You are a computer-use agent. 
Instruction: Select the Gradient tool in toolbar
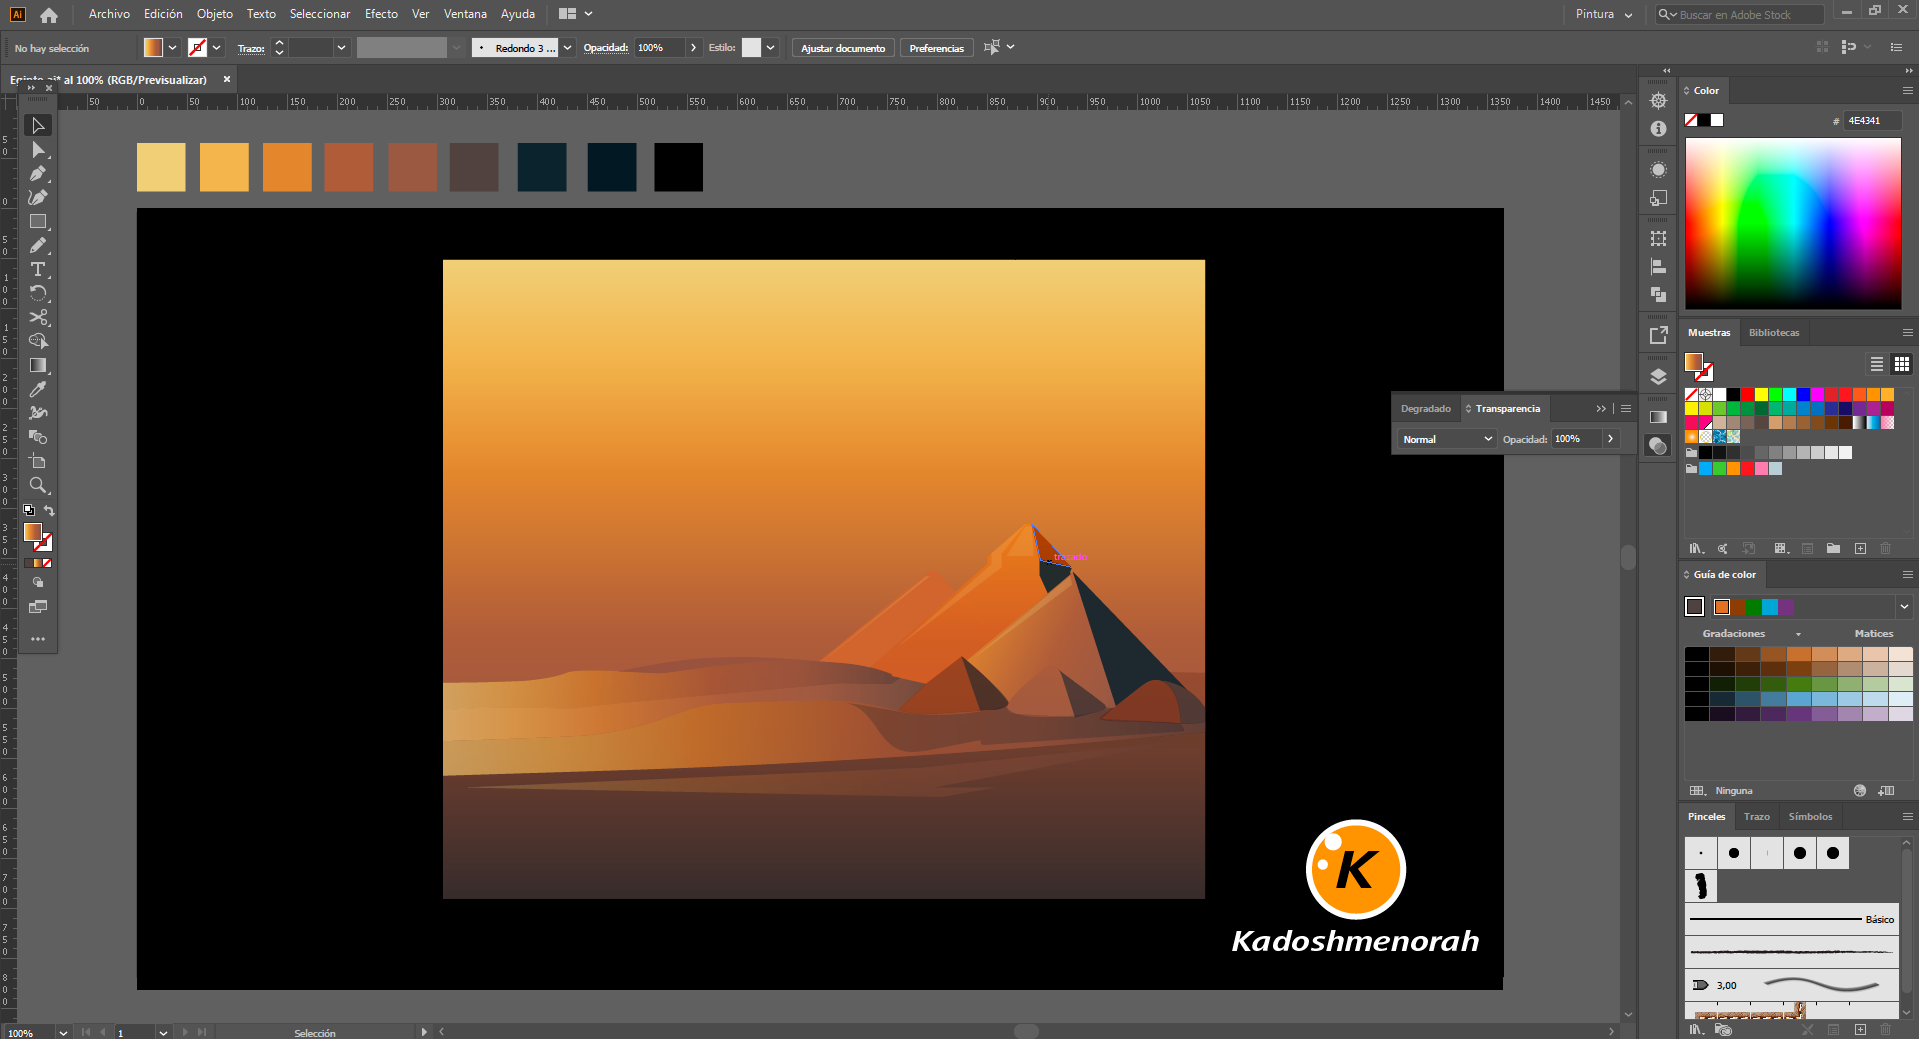click(x=38, y=366)
